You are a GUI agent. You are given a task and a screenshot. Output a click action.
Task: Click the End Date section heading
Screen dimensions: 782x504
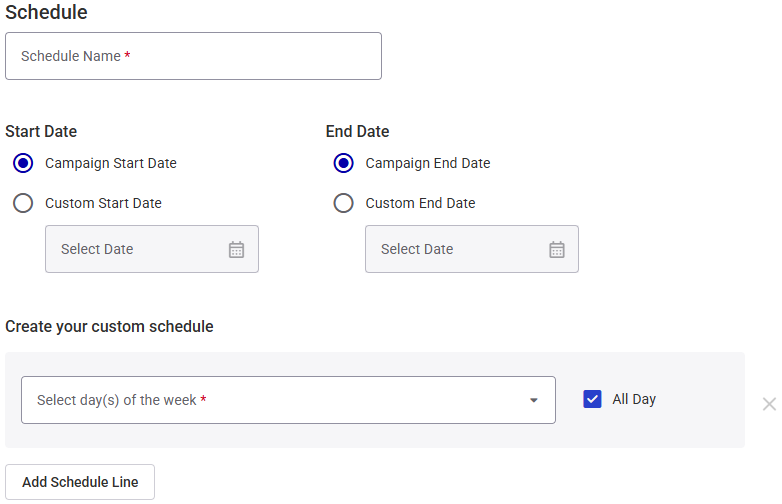pos(358,131)
